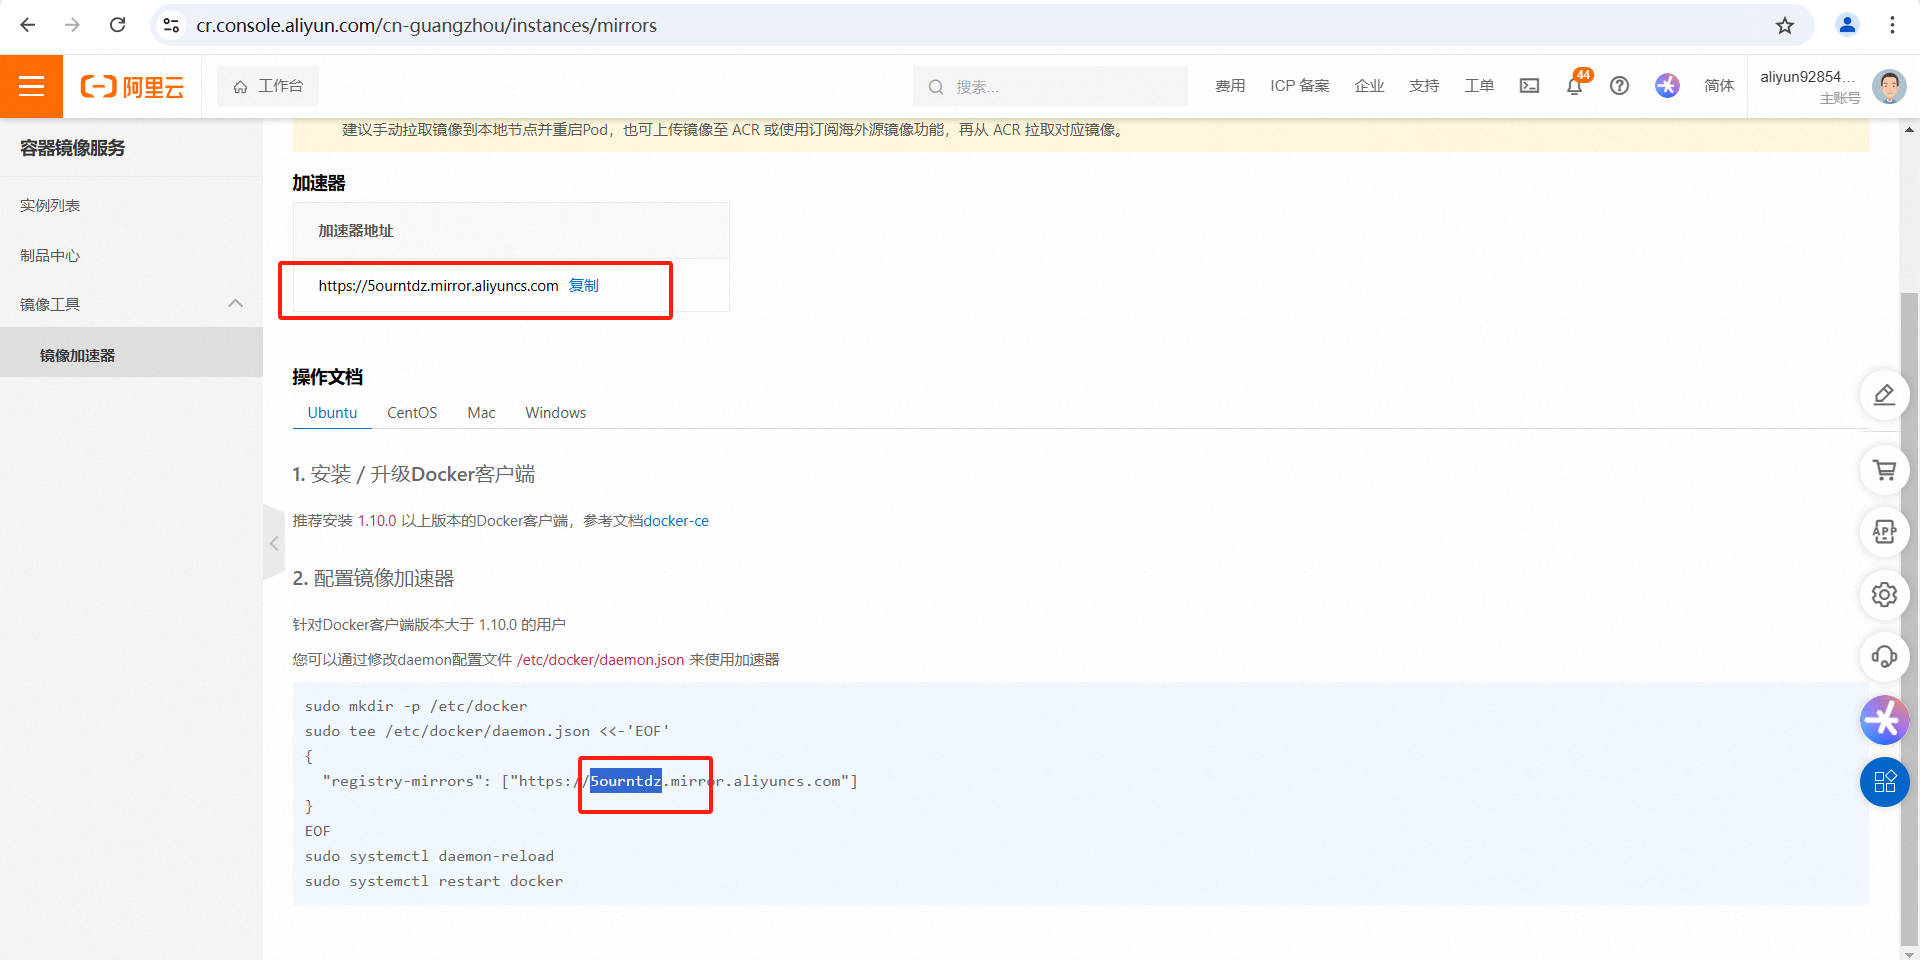Open the 工作台 workbench button
The width and height of the screenshot is (1920, 960).
pyautogui.click(x=268, y=86)
